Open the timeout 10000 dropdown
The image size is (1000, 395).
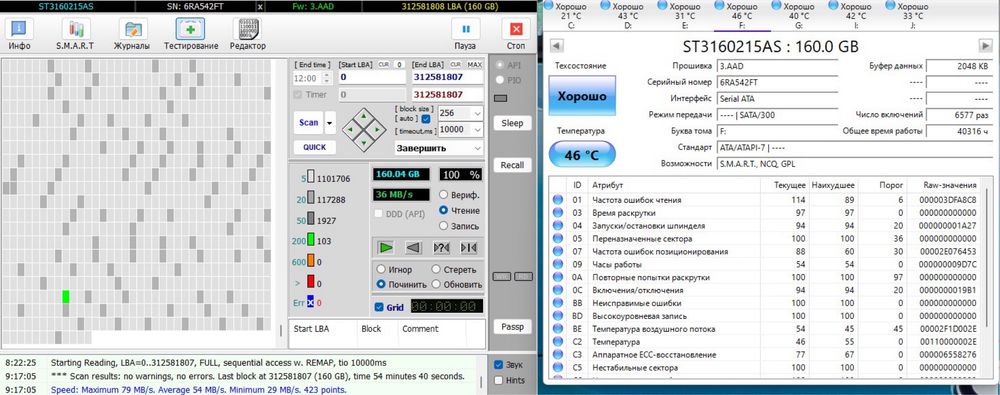point(477,130)
